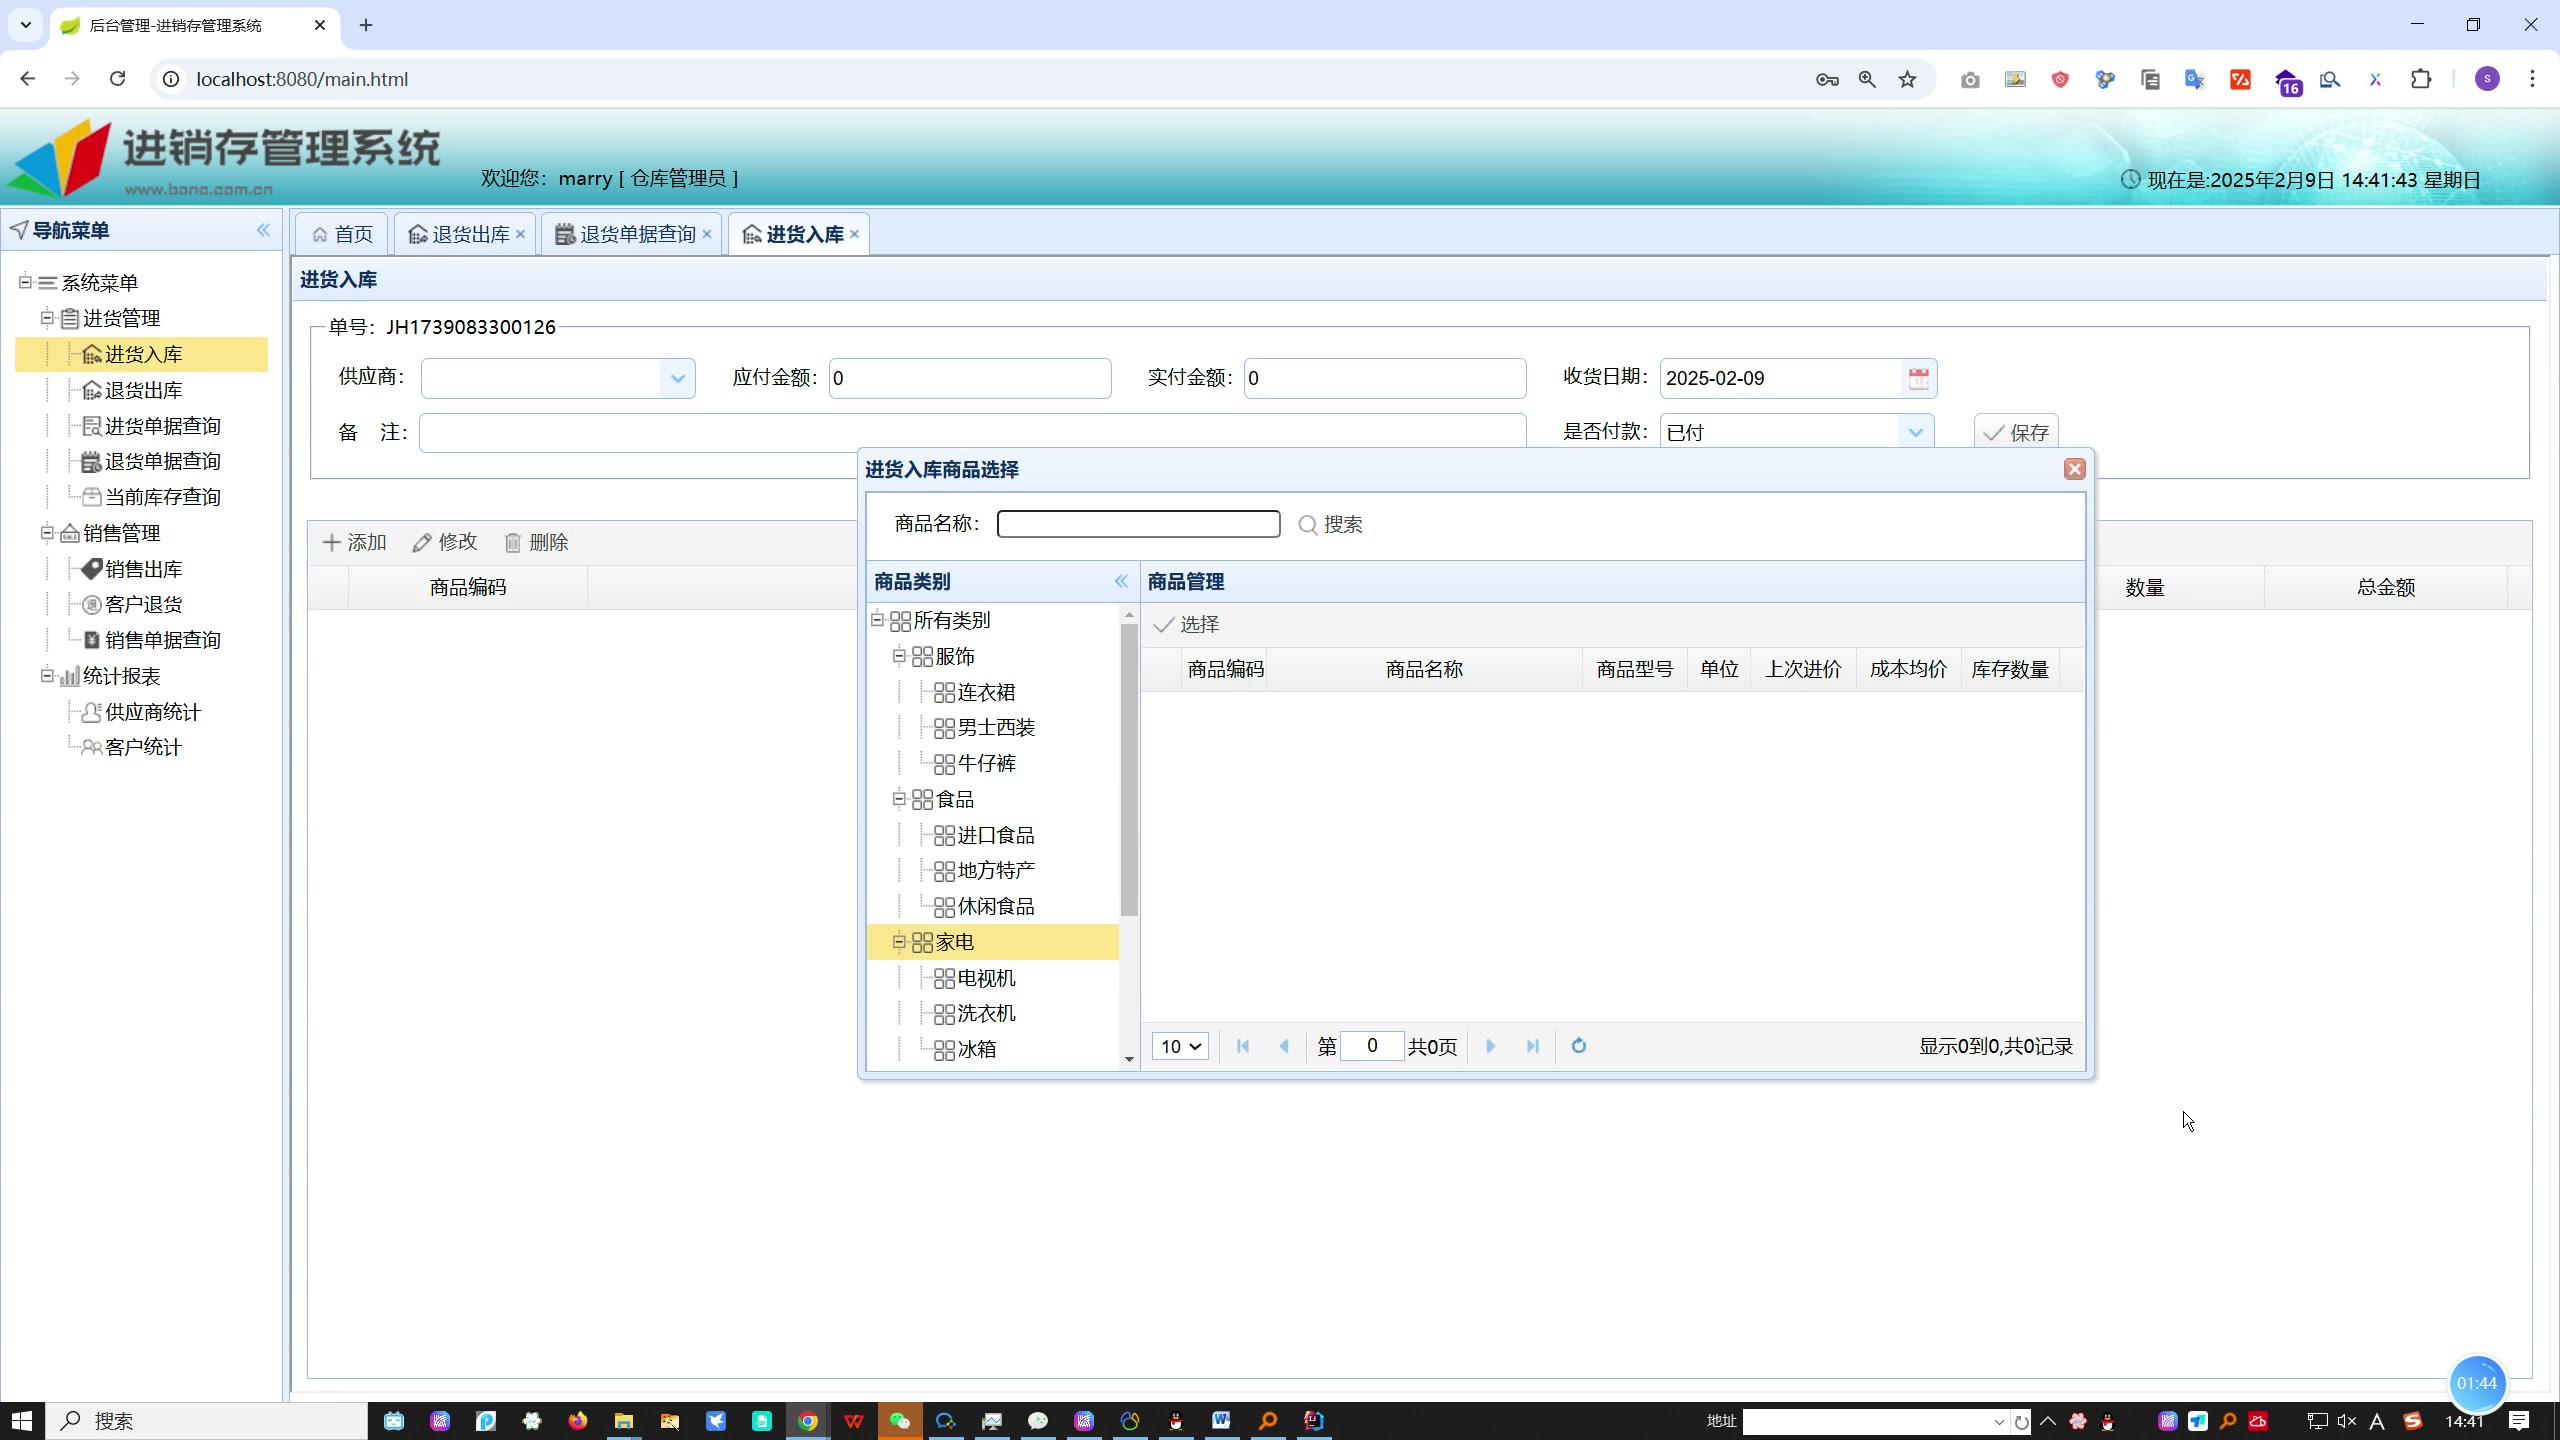Collapse the 服饰 category node

pos(899,656)
